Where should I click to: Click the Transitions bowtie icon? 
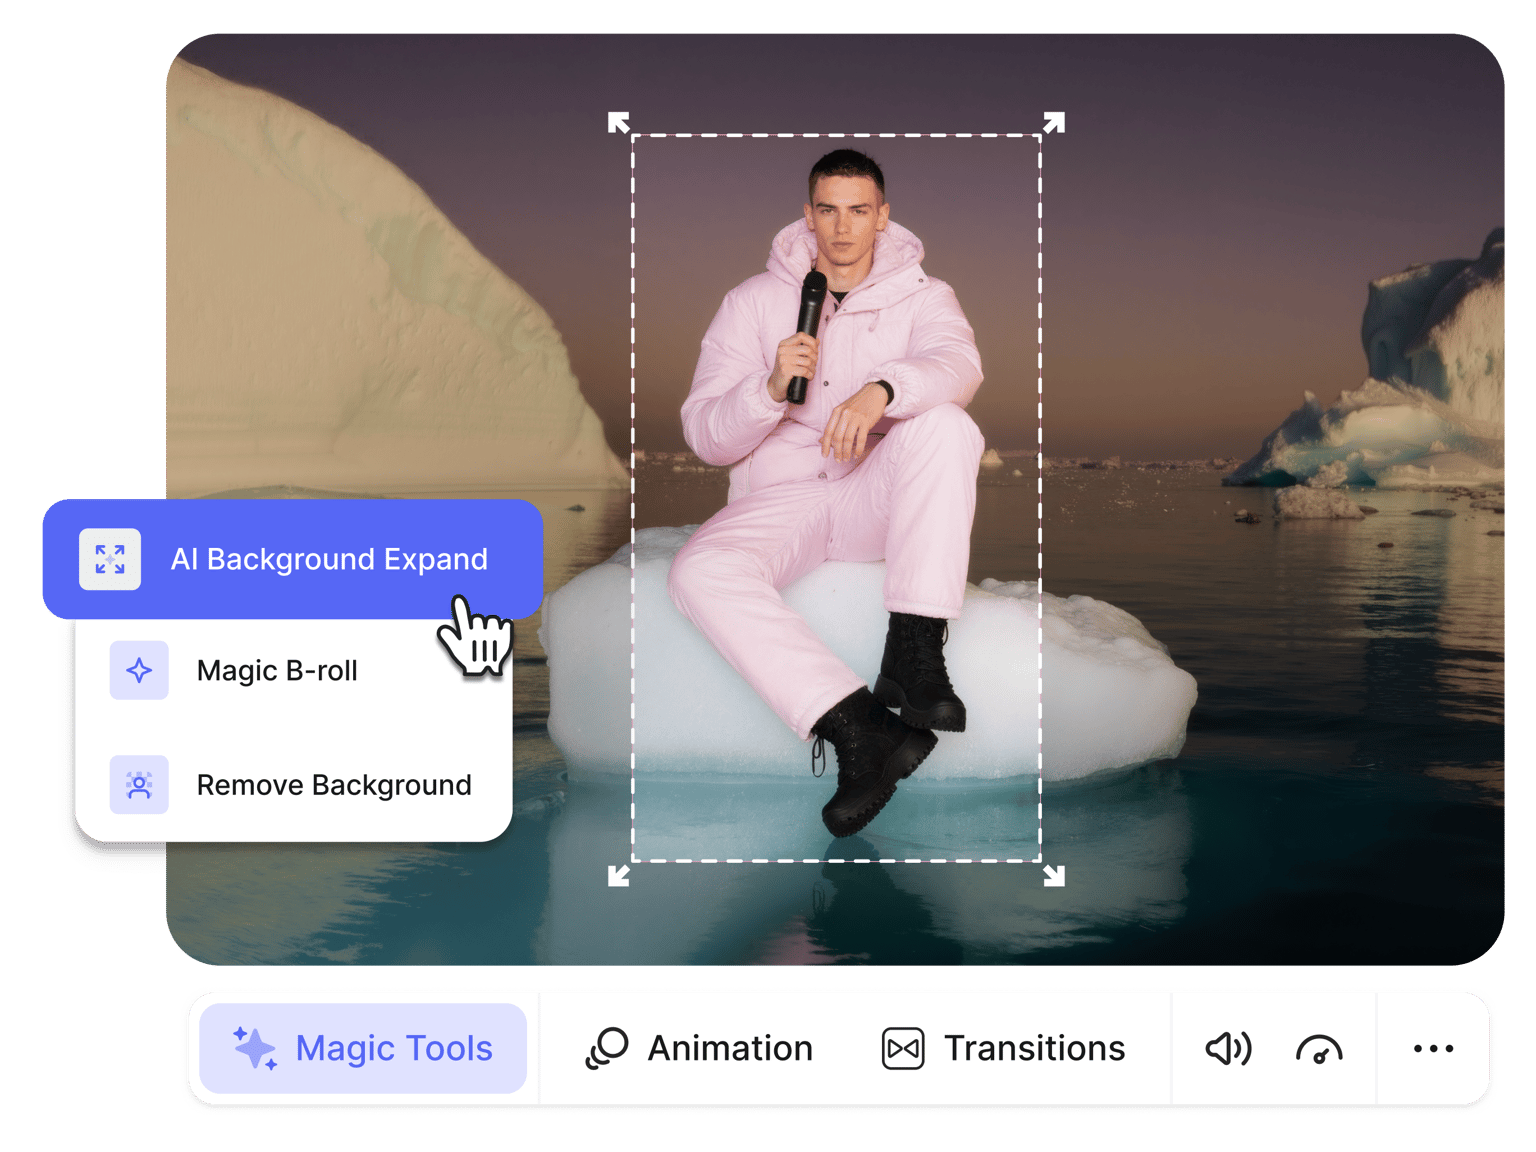903,1048
